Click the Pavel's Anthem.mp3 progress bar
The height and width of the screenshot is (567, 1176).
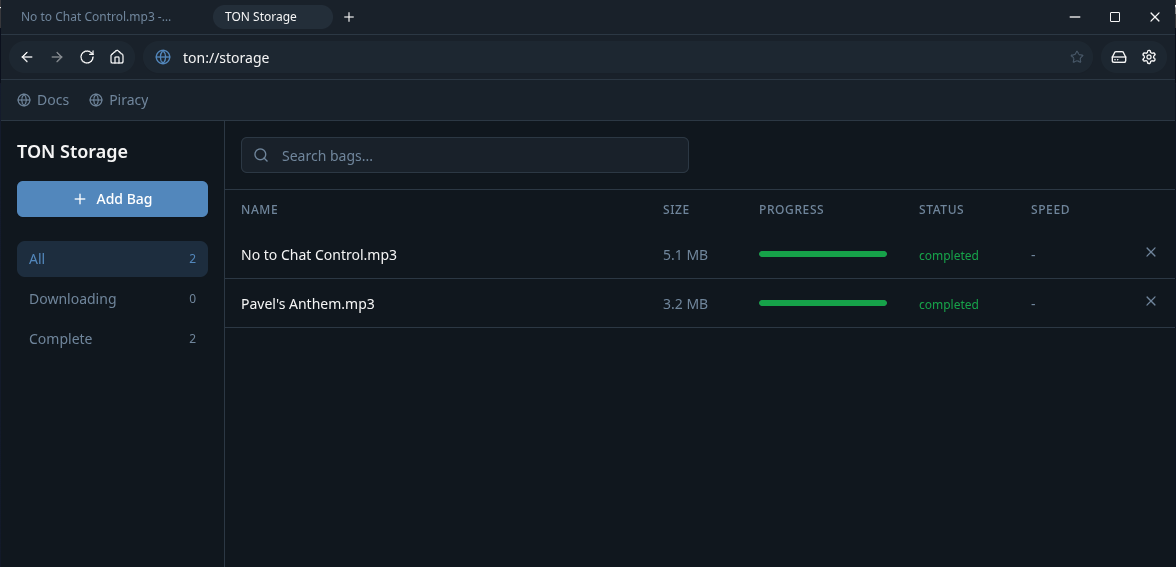[822, 303]
